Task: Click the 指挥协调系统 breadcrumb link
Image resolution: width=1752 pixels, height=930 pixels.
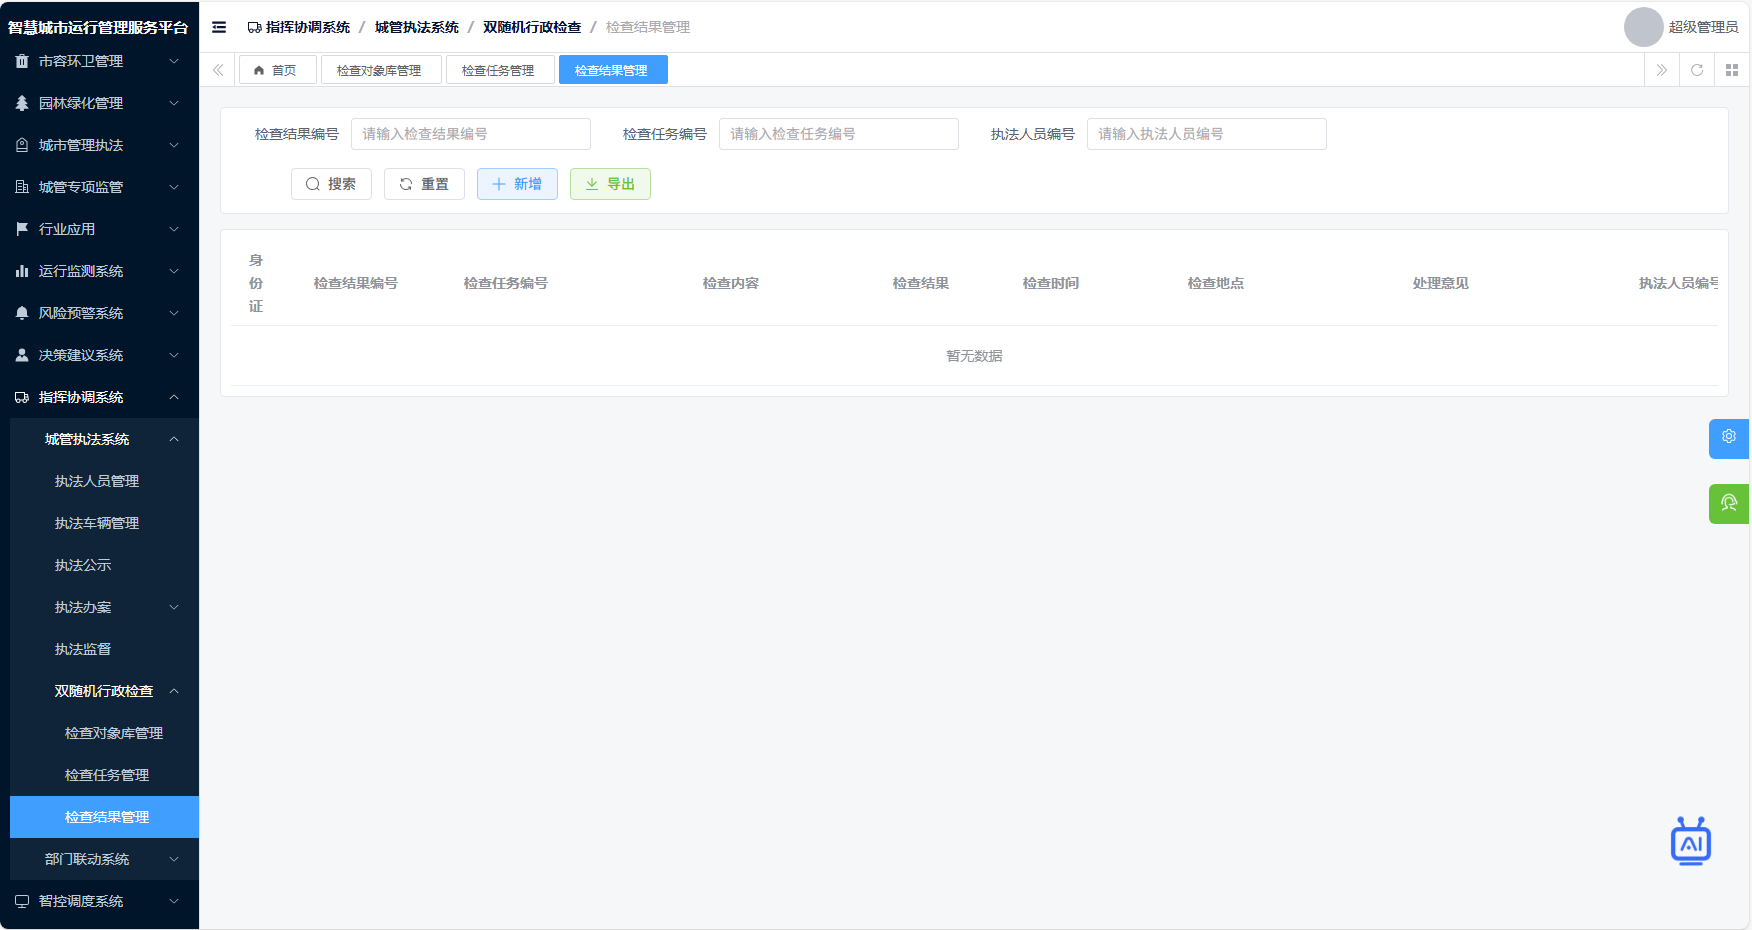Action: 299,27
